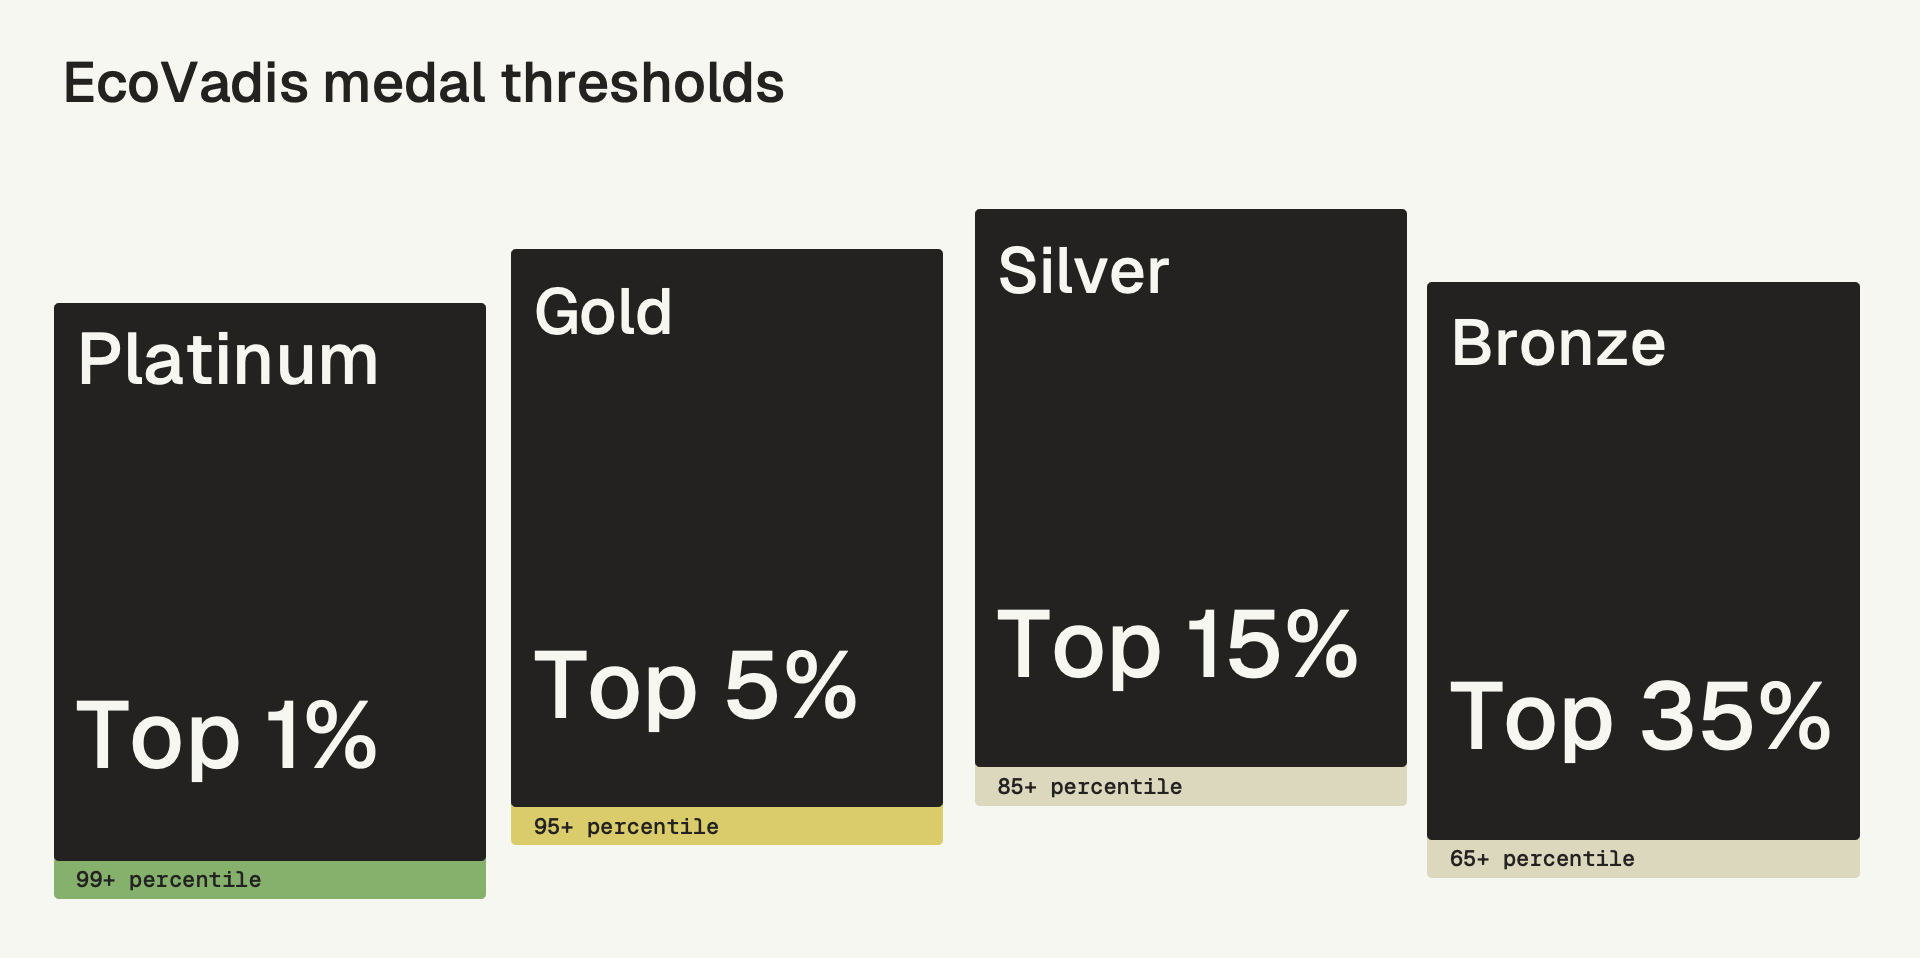Pick the beige strip under Bronze card
The image size is (1920, 958).
tap(1750, 859)
